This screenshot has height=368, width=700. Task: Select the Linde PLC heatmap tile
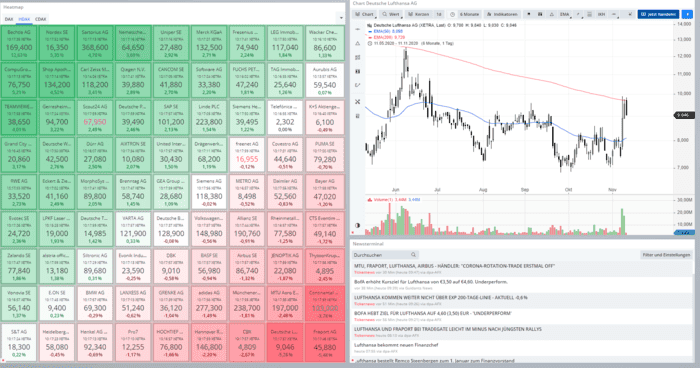click(209, 118)
